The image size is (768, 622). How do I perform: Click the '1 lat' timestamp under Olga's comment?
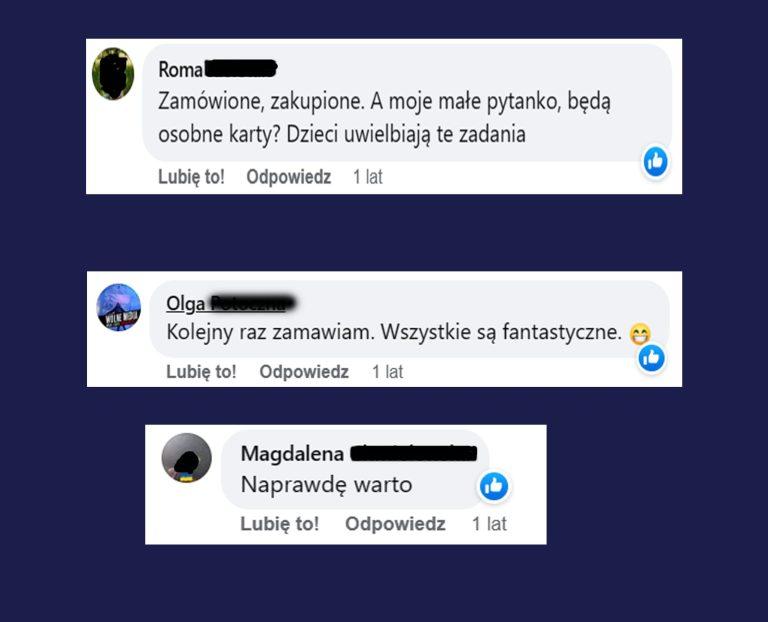click(x=387, y=372)
